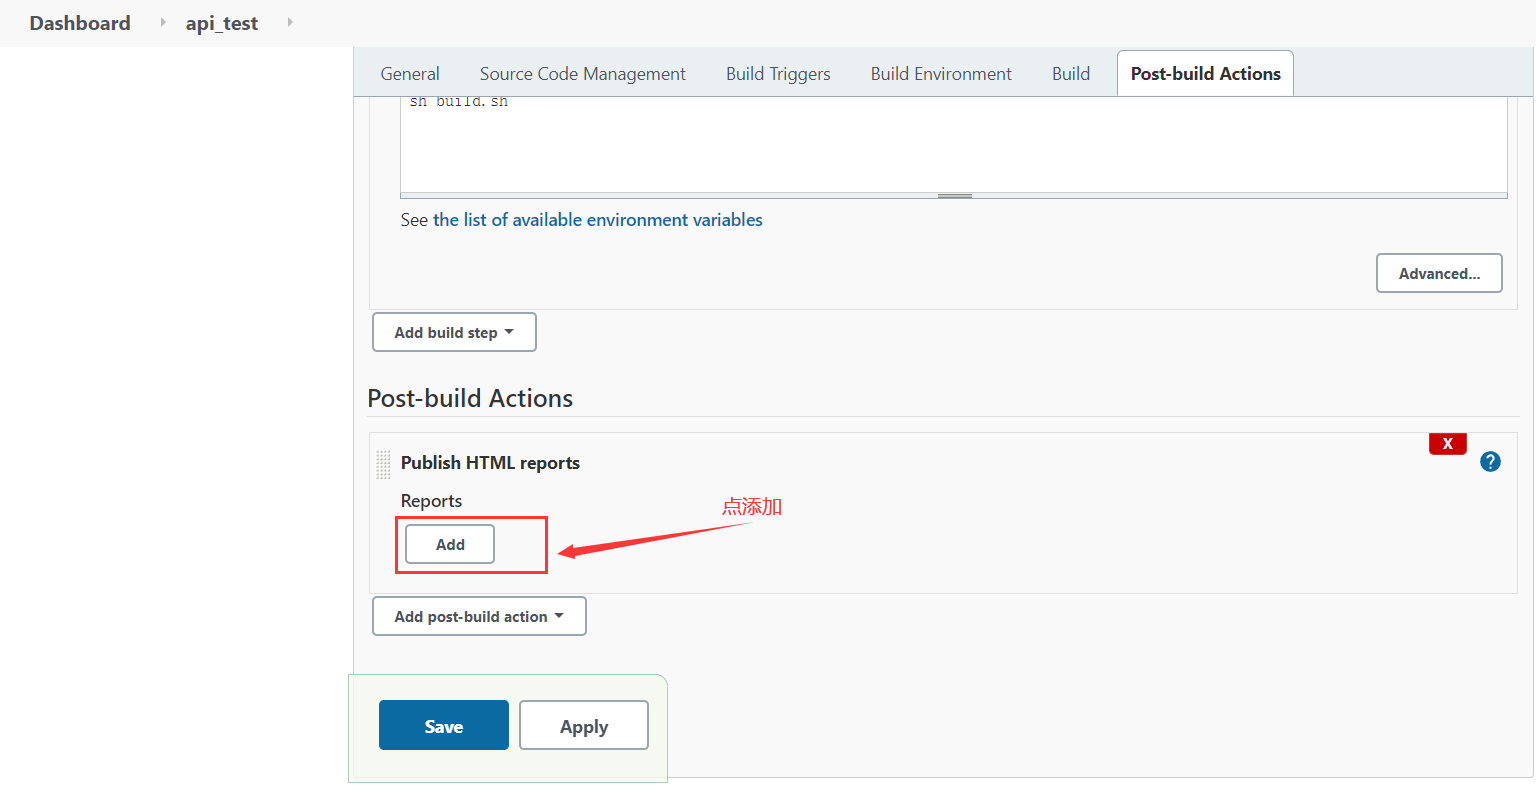
Task: Go to Source Code Management tab
Action: pos(582,74)
